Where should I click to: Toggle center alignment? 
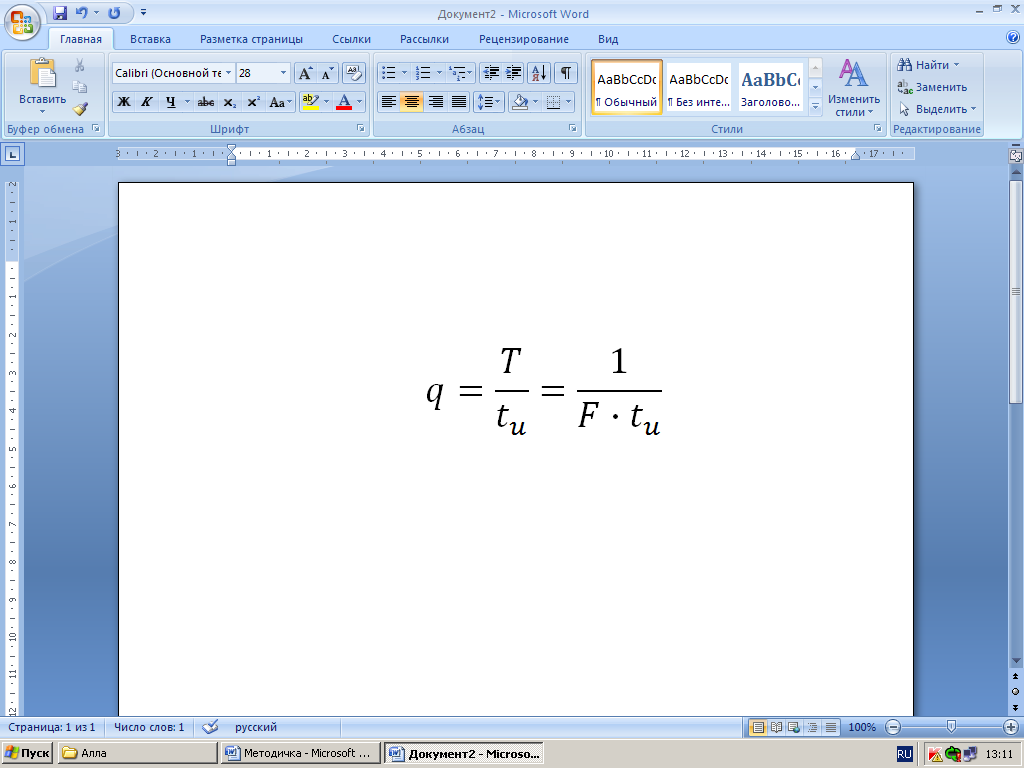[411, 102]
